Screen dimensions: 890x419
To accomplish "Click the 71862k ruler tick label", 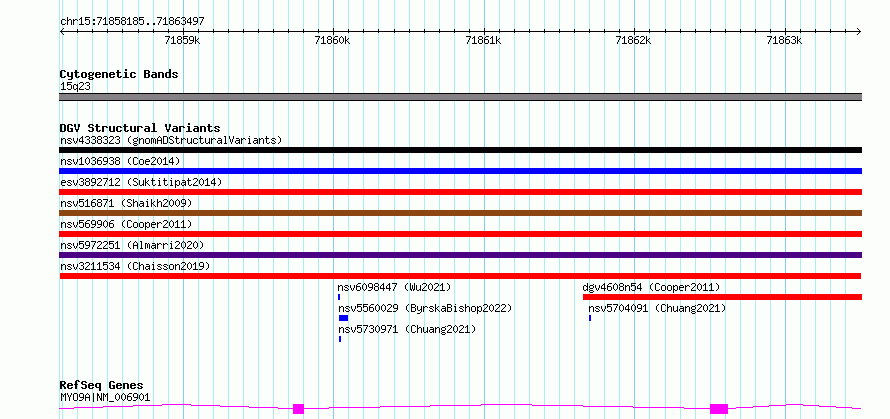I will pyautogui.click(x=633, y=40).
